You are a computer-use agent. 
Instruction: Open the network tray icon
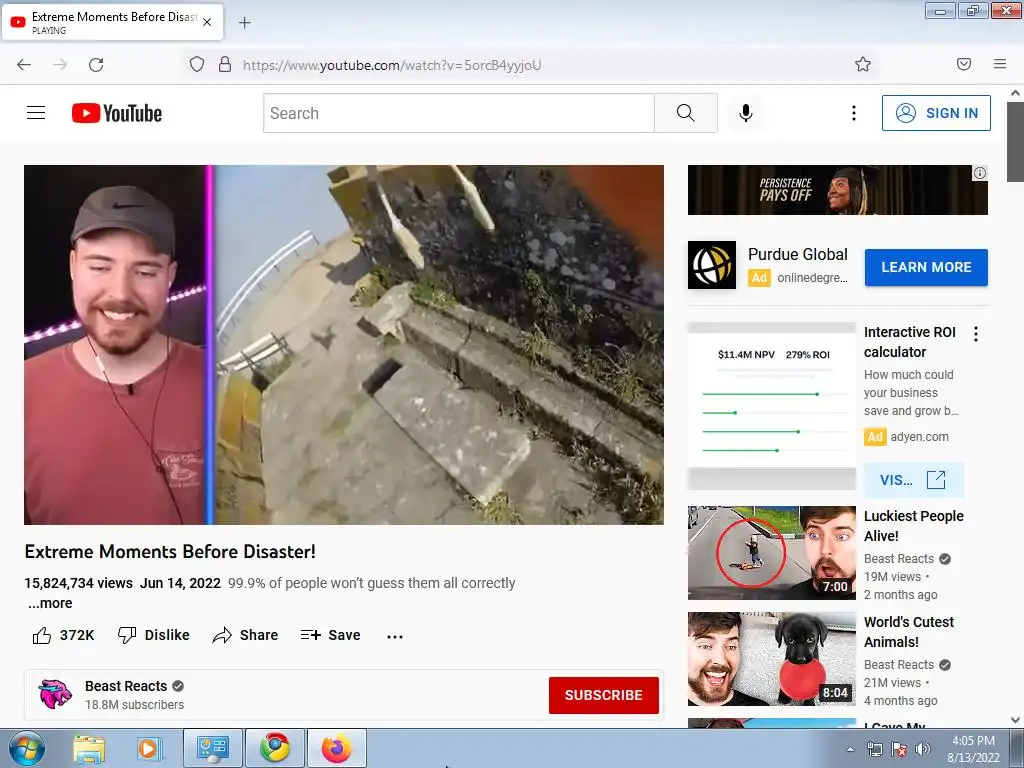coord(874,750)
